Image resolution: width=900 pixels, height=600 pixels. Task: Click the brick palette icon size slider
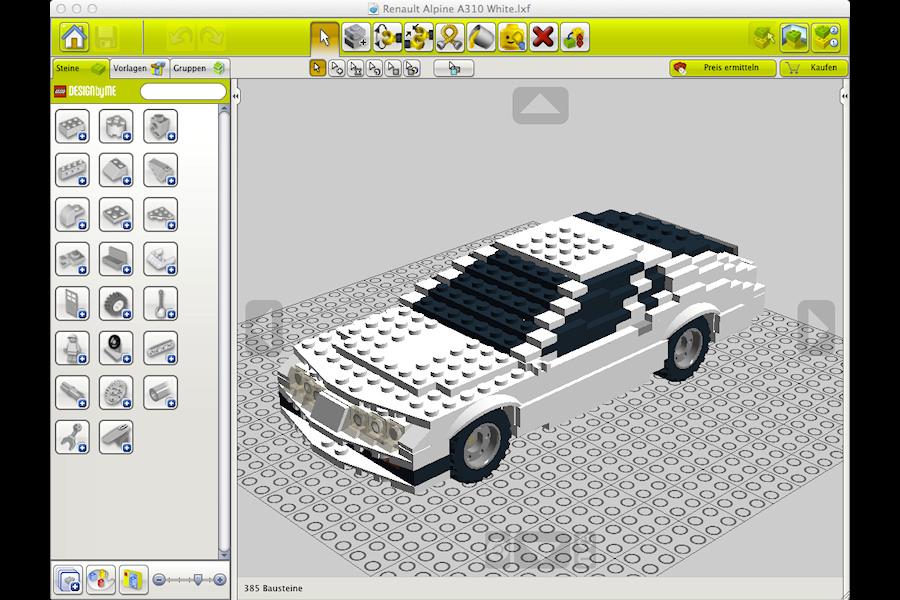coord(189,579)
